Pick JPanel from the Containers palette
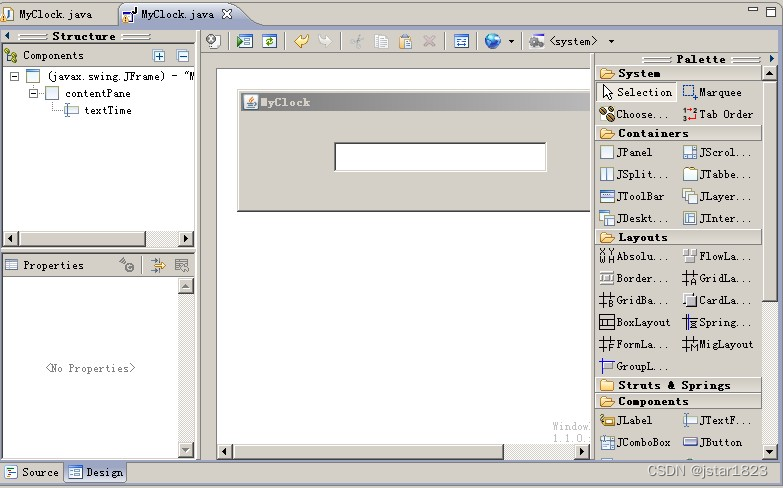This screenshot has width=783, height=488. (626, 152)
